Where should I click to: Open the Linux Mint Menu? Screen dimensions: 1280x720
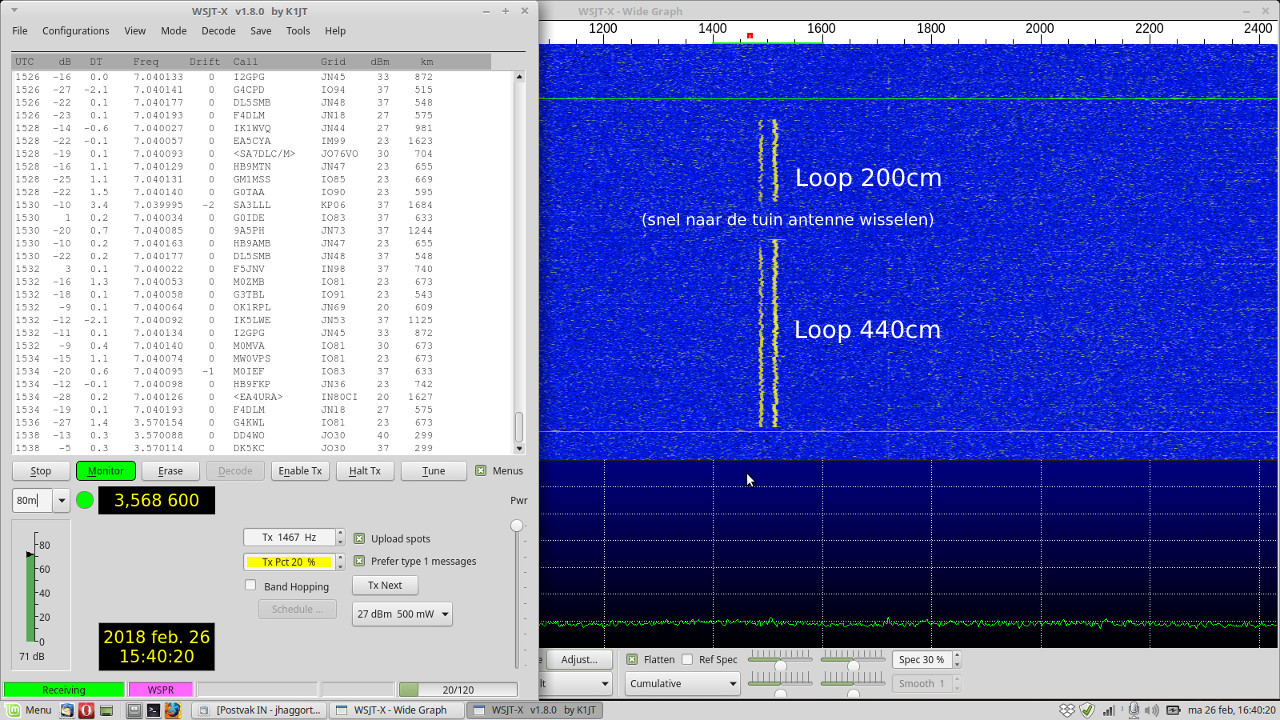[x=27, y=710]
